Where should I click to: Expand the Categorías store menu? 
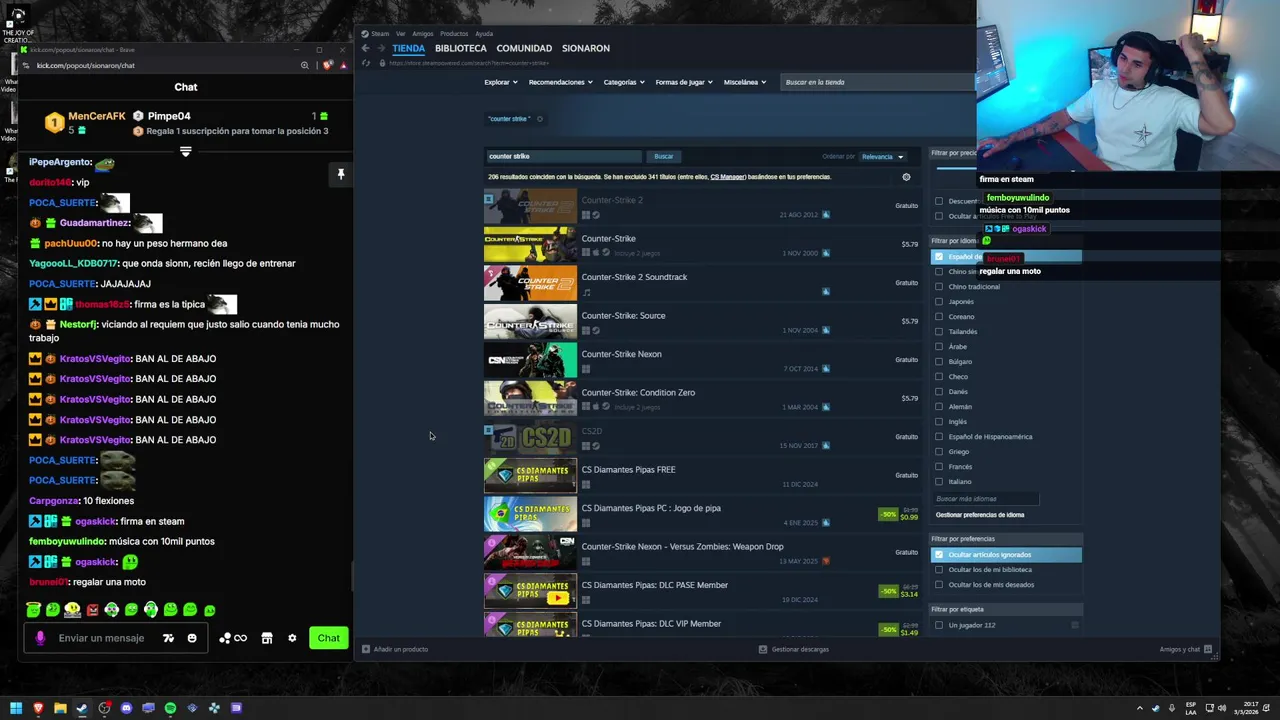624,82
